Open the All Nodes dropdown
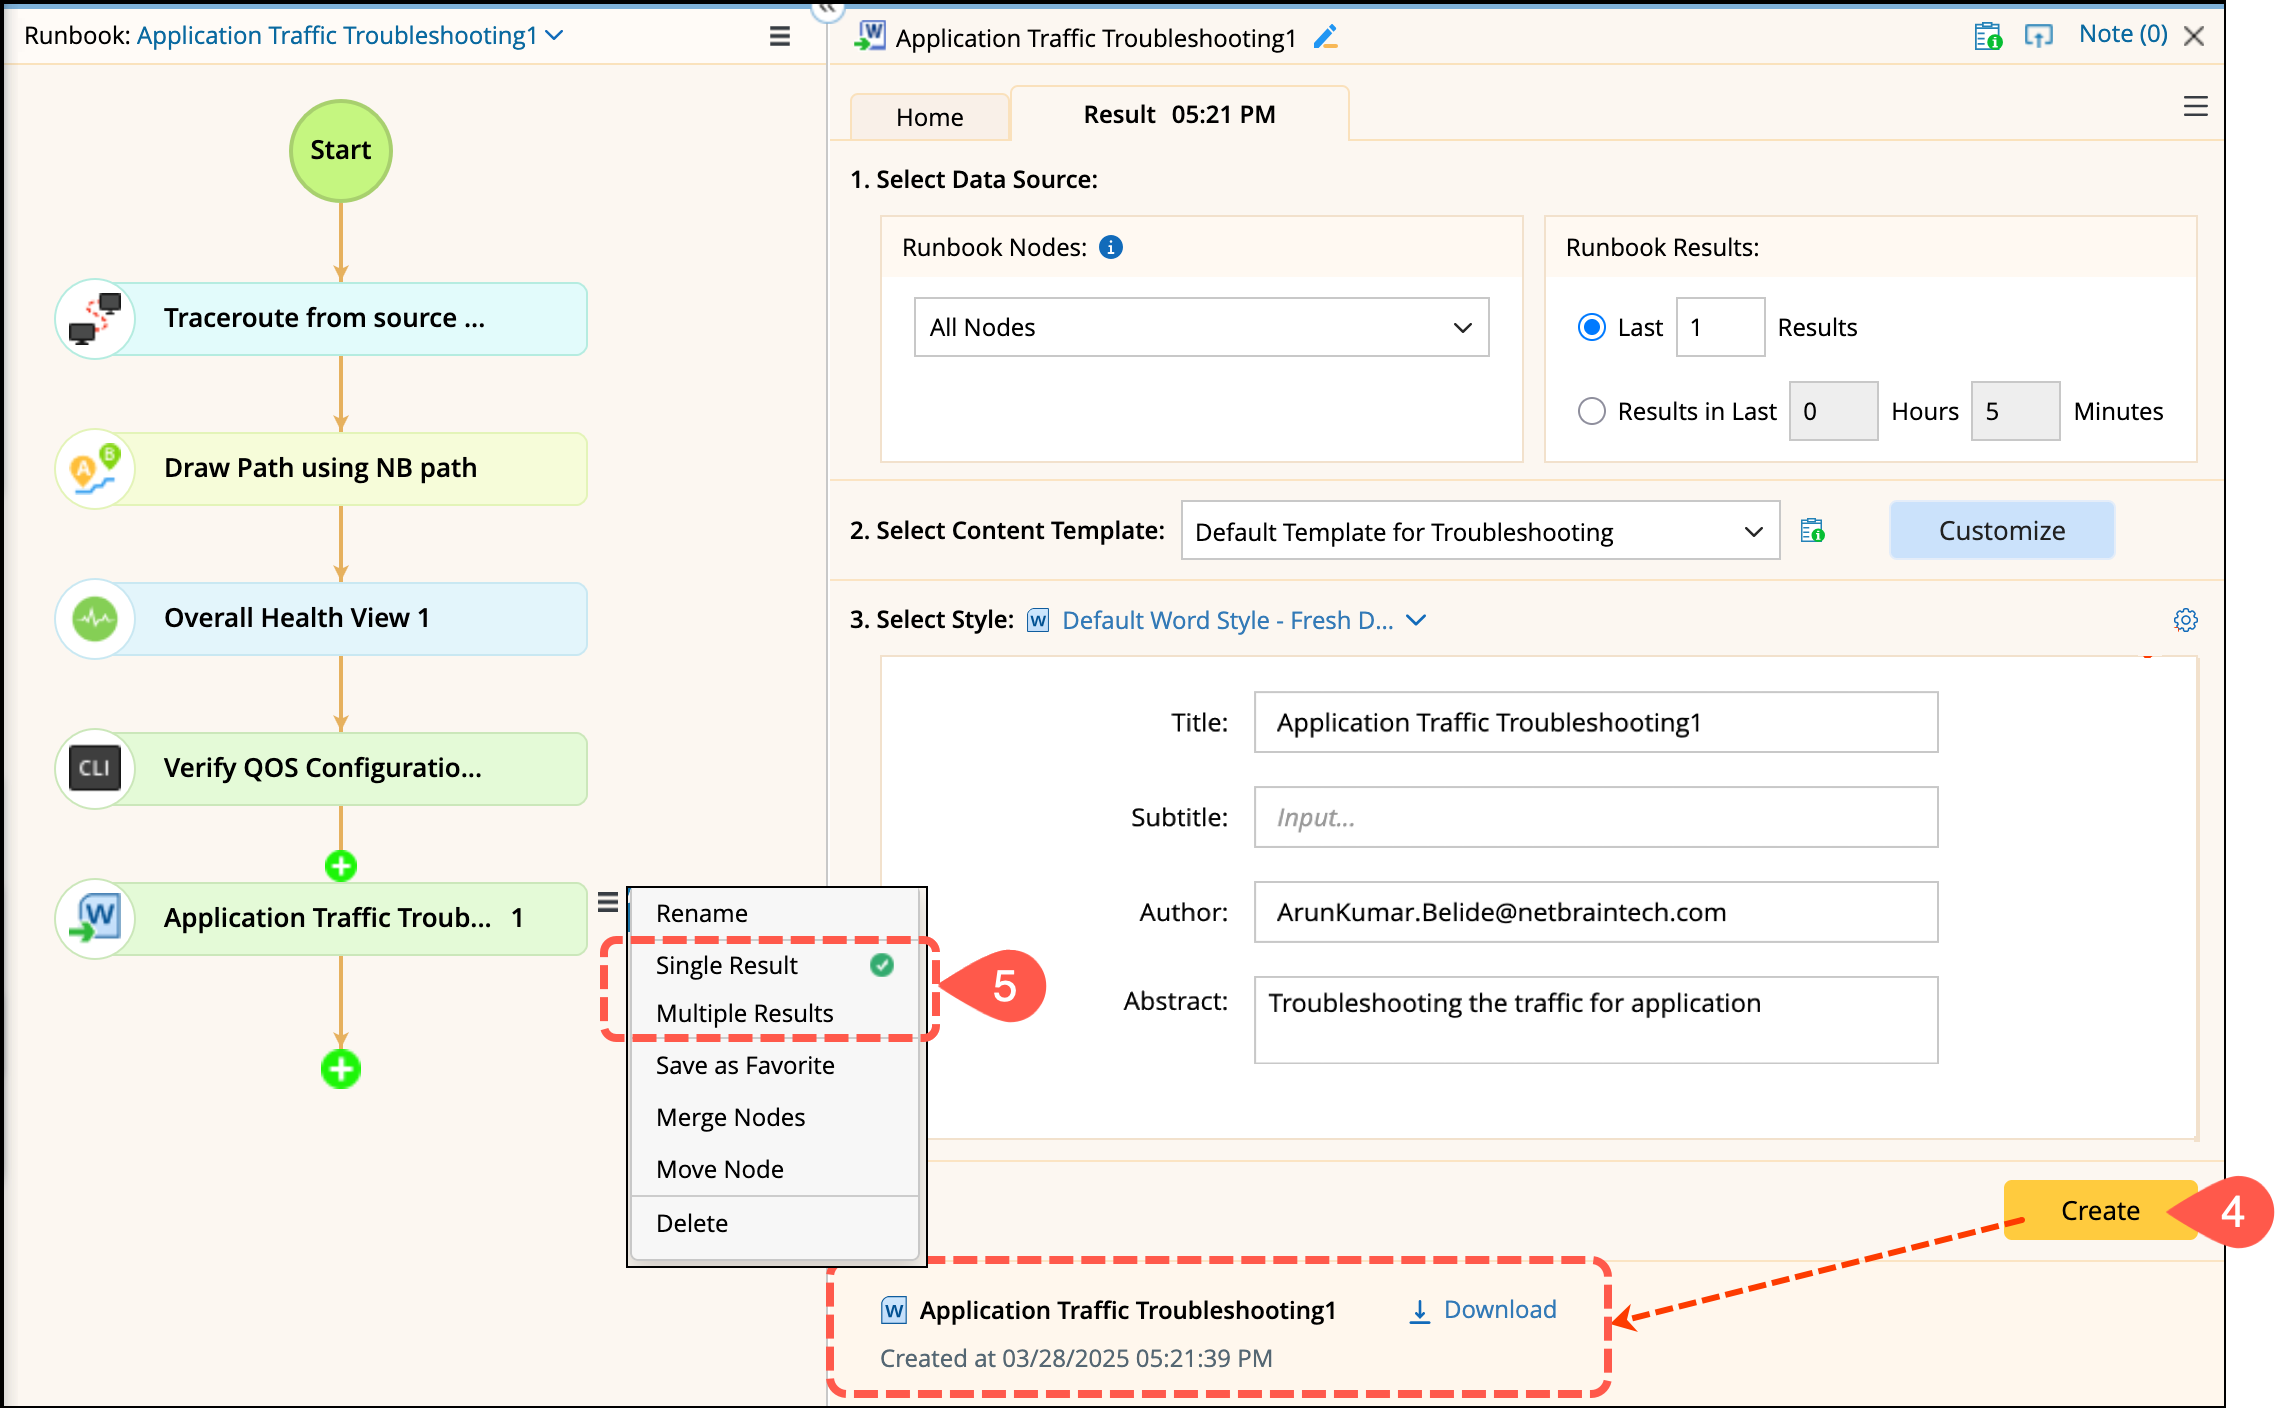 [x=1201, y=327]
